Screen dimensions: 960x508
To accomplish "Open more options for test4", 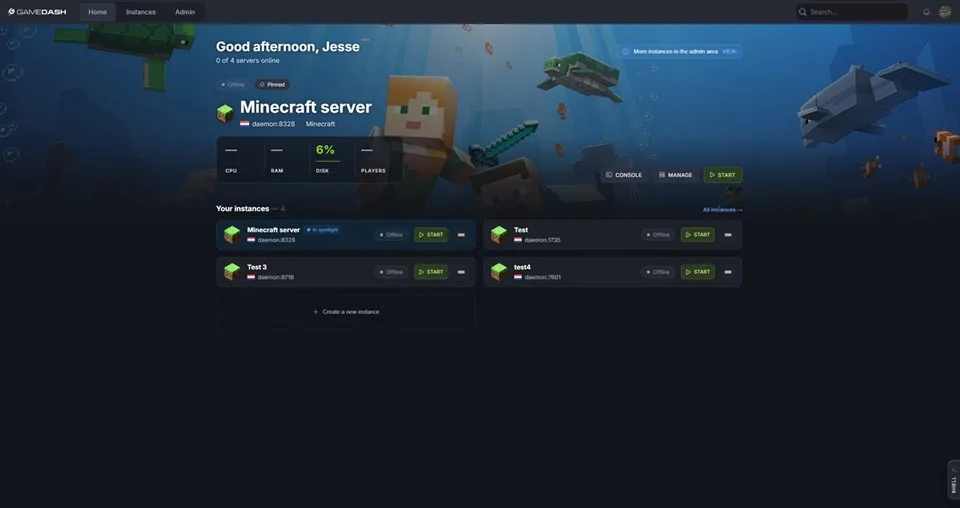I will click(728, 272).
